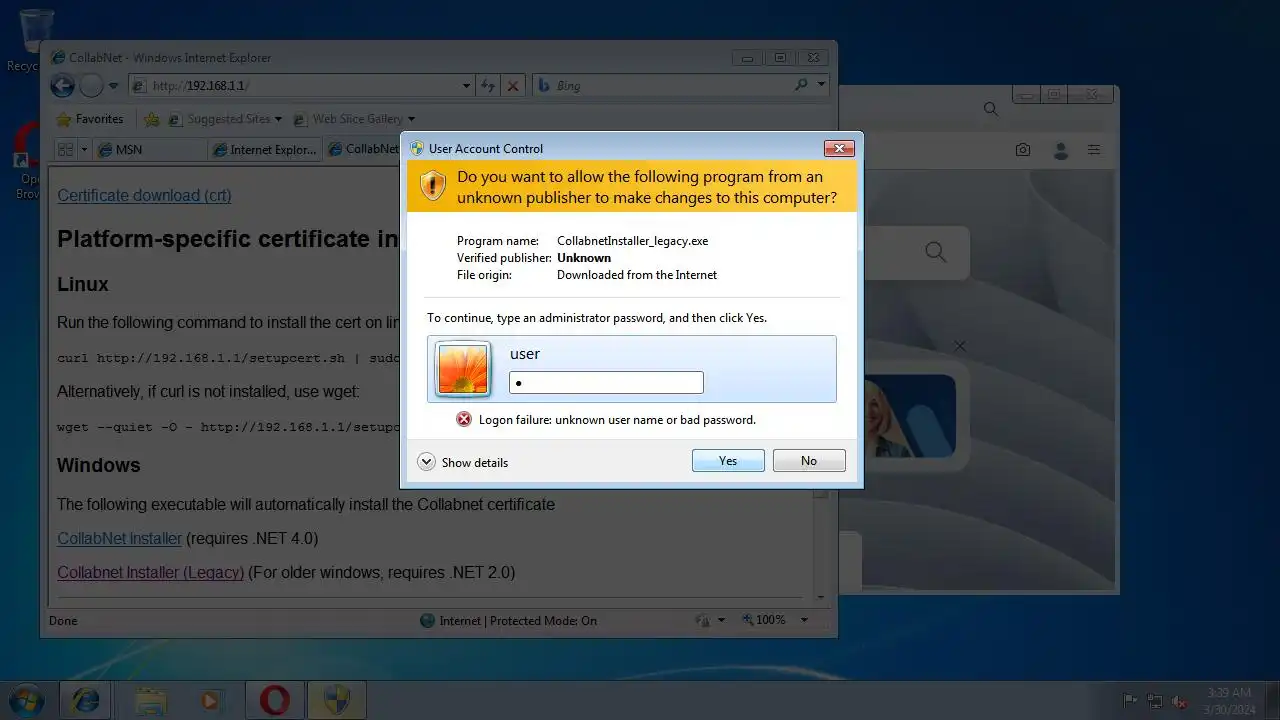Open the Opera easy setup menu icon
1280x720 pixels.
pos(1094,150)
